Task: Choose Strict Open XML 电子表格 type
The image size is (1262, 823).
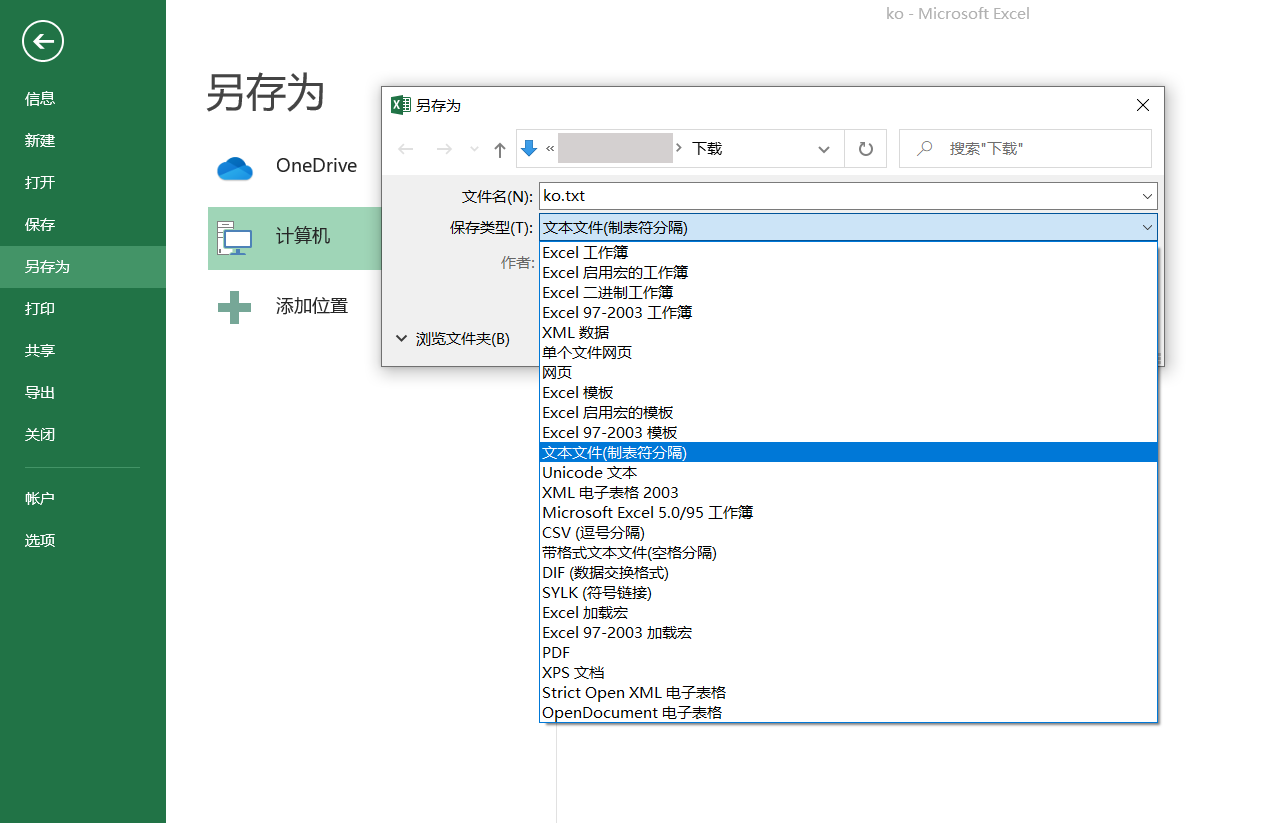Action: [848, 693]
